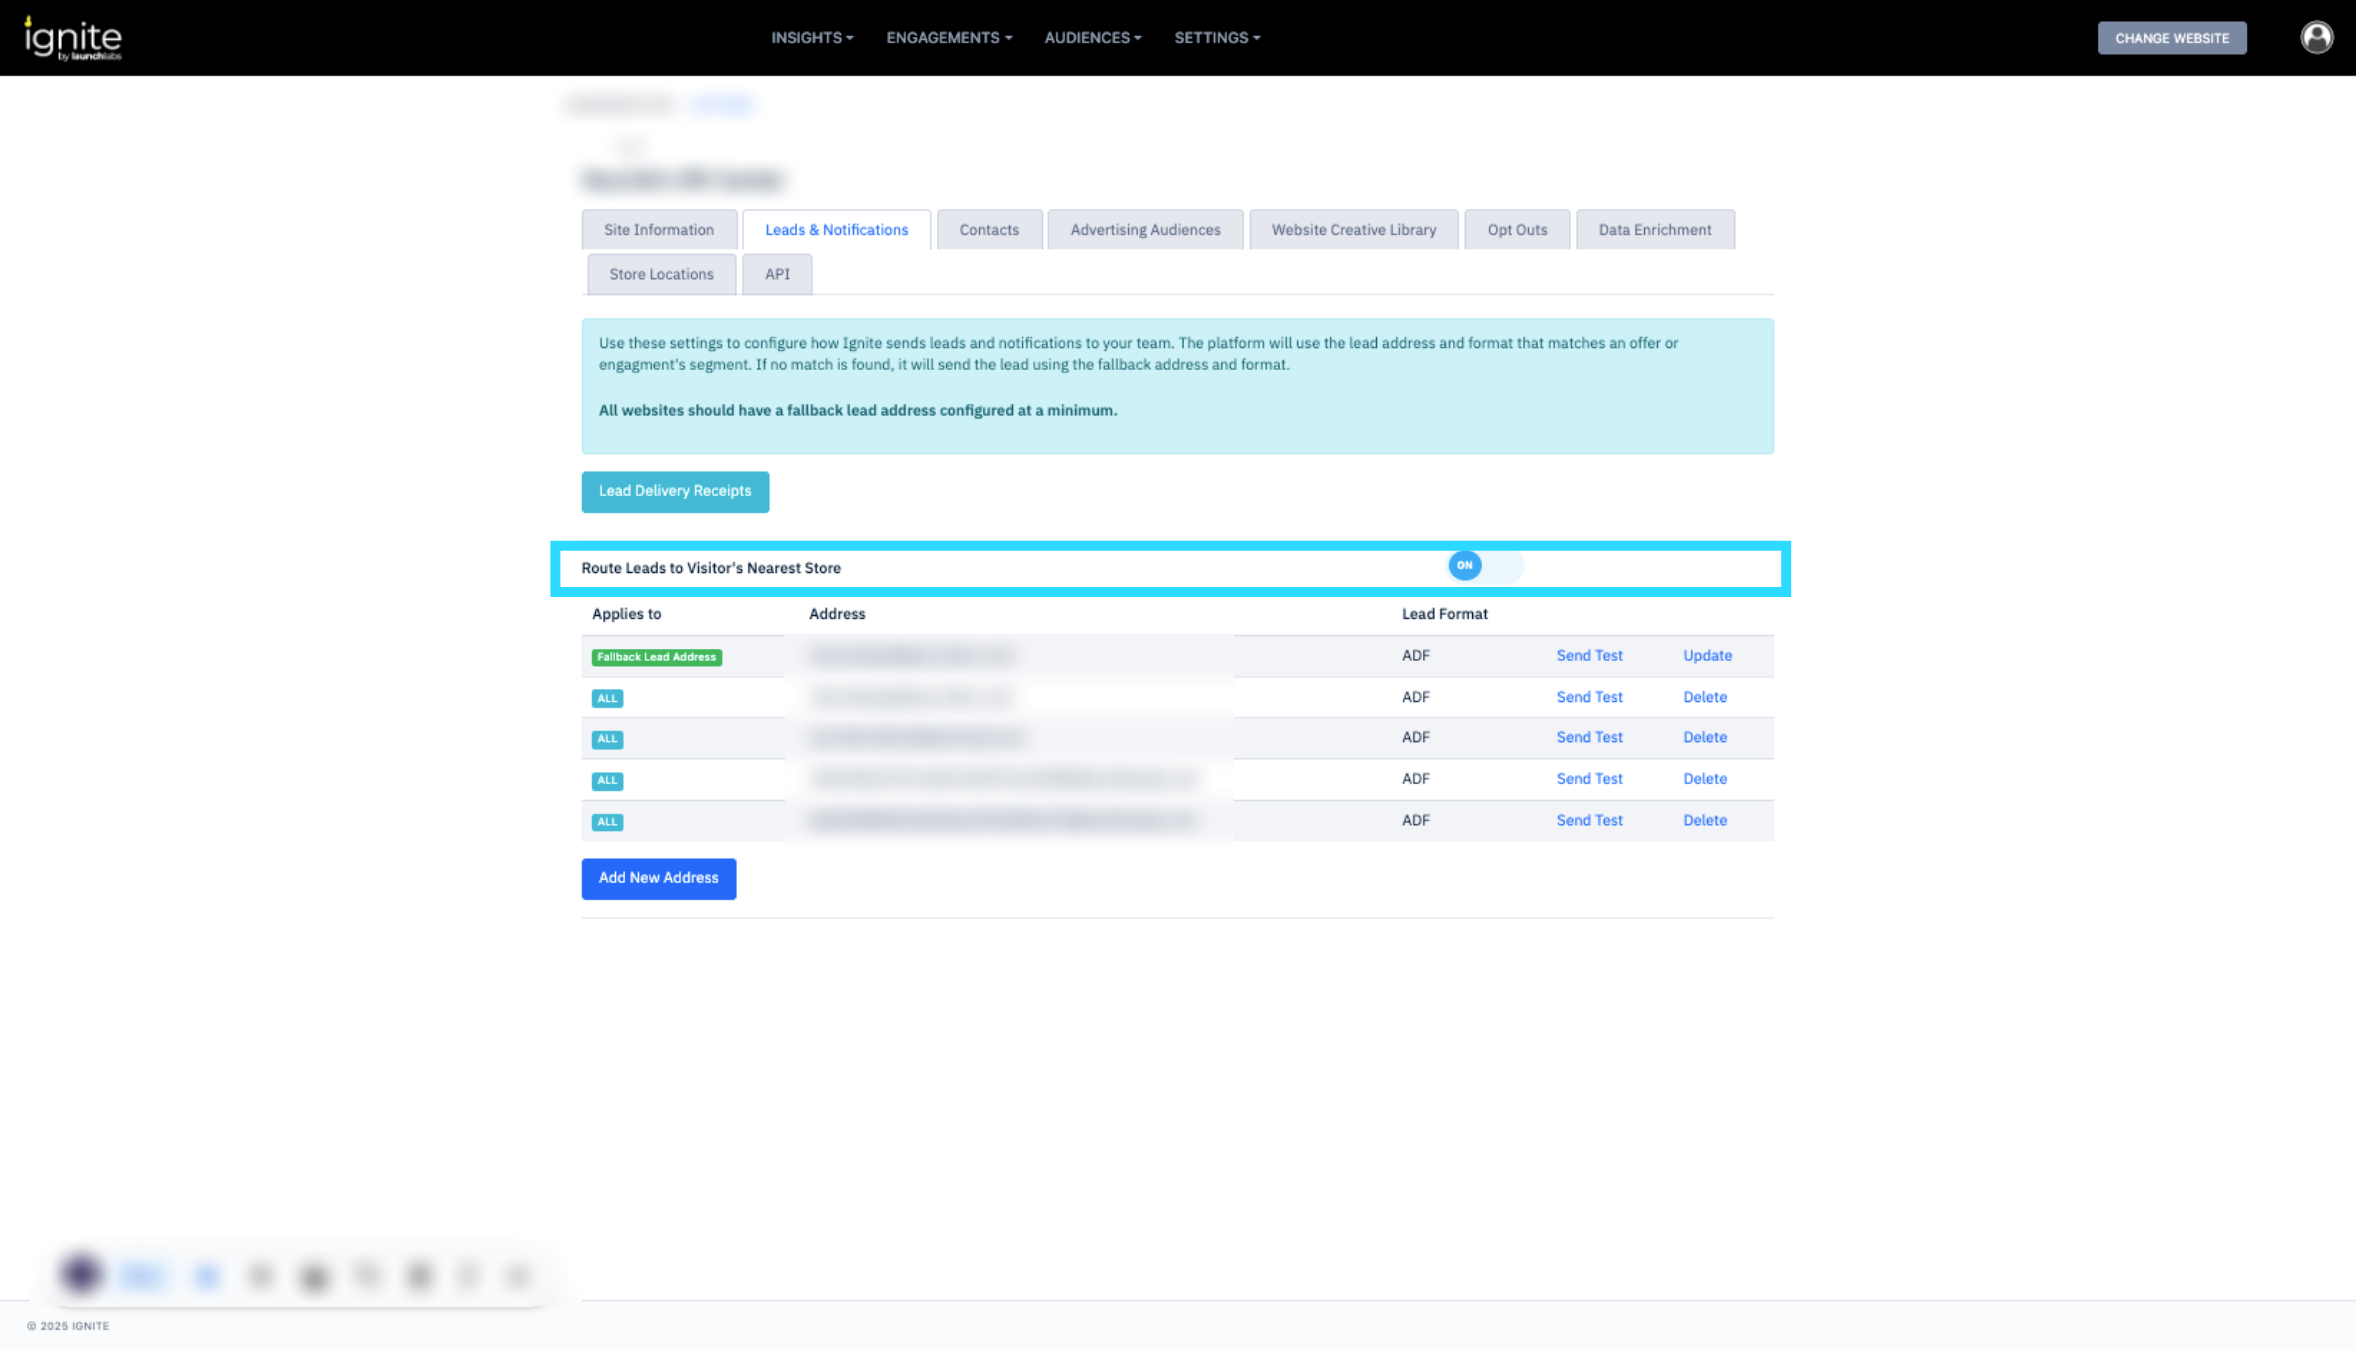Open Lead Delivery Receipts
The image size is (2356, 1350).
pos(675,491)
